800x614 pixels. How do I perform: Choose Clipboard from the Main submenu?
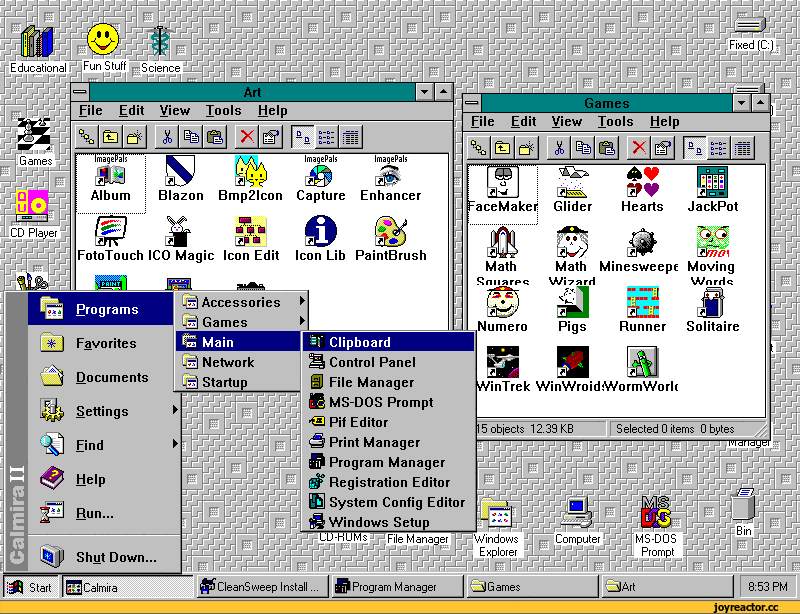[x=389, y=342]
